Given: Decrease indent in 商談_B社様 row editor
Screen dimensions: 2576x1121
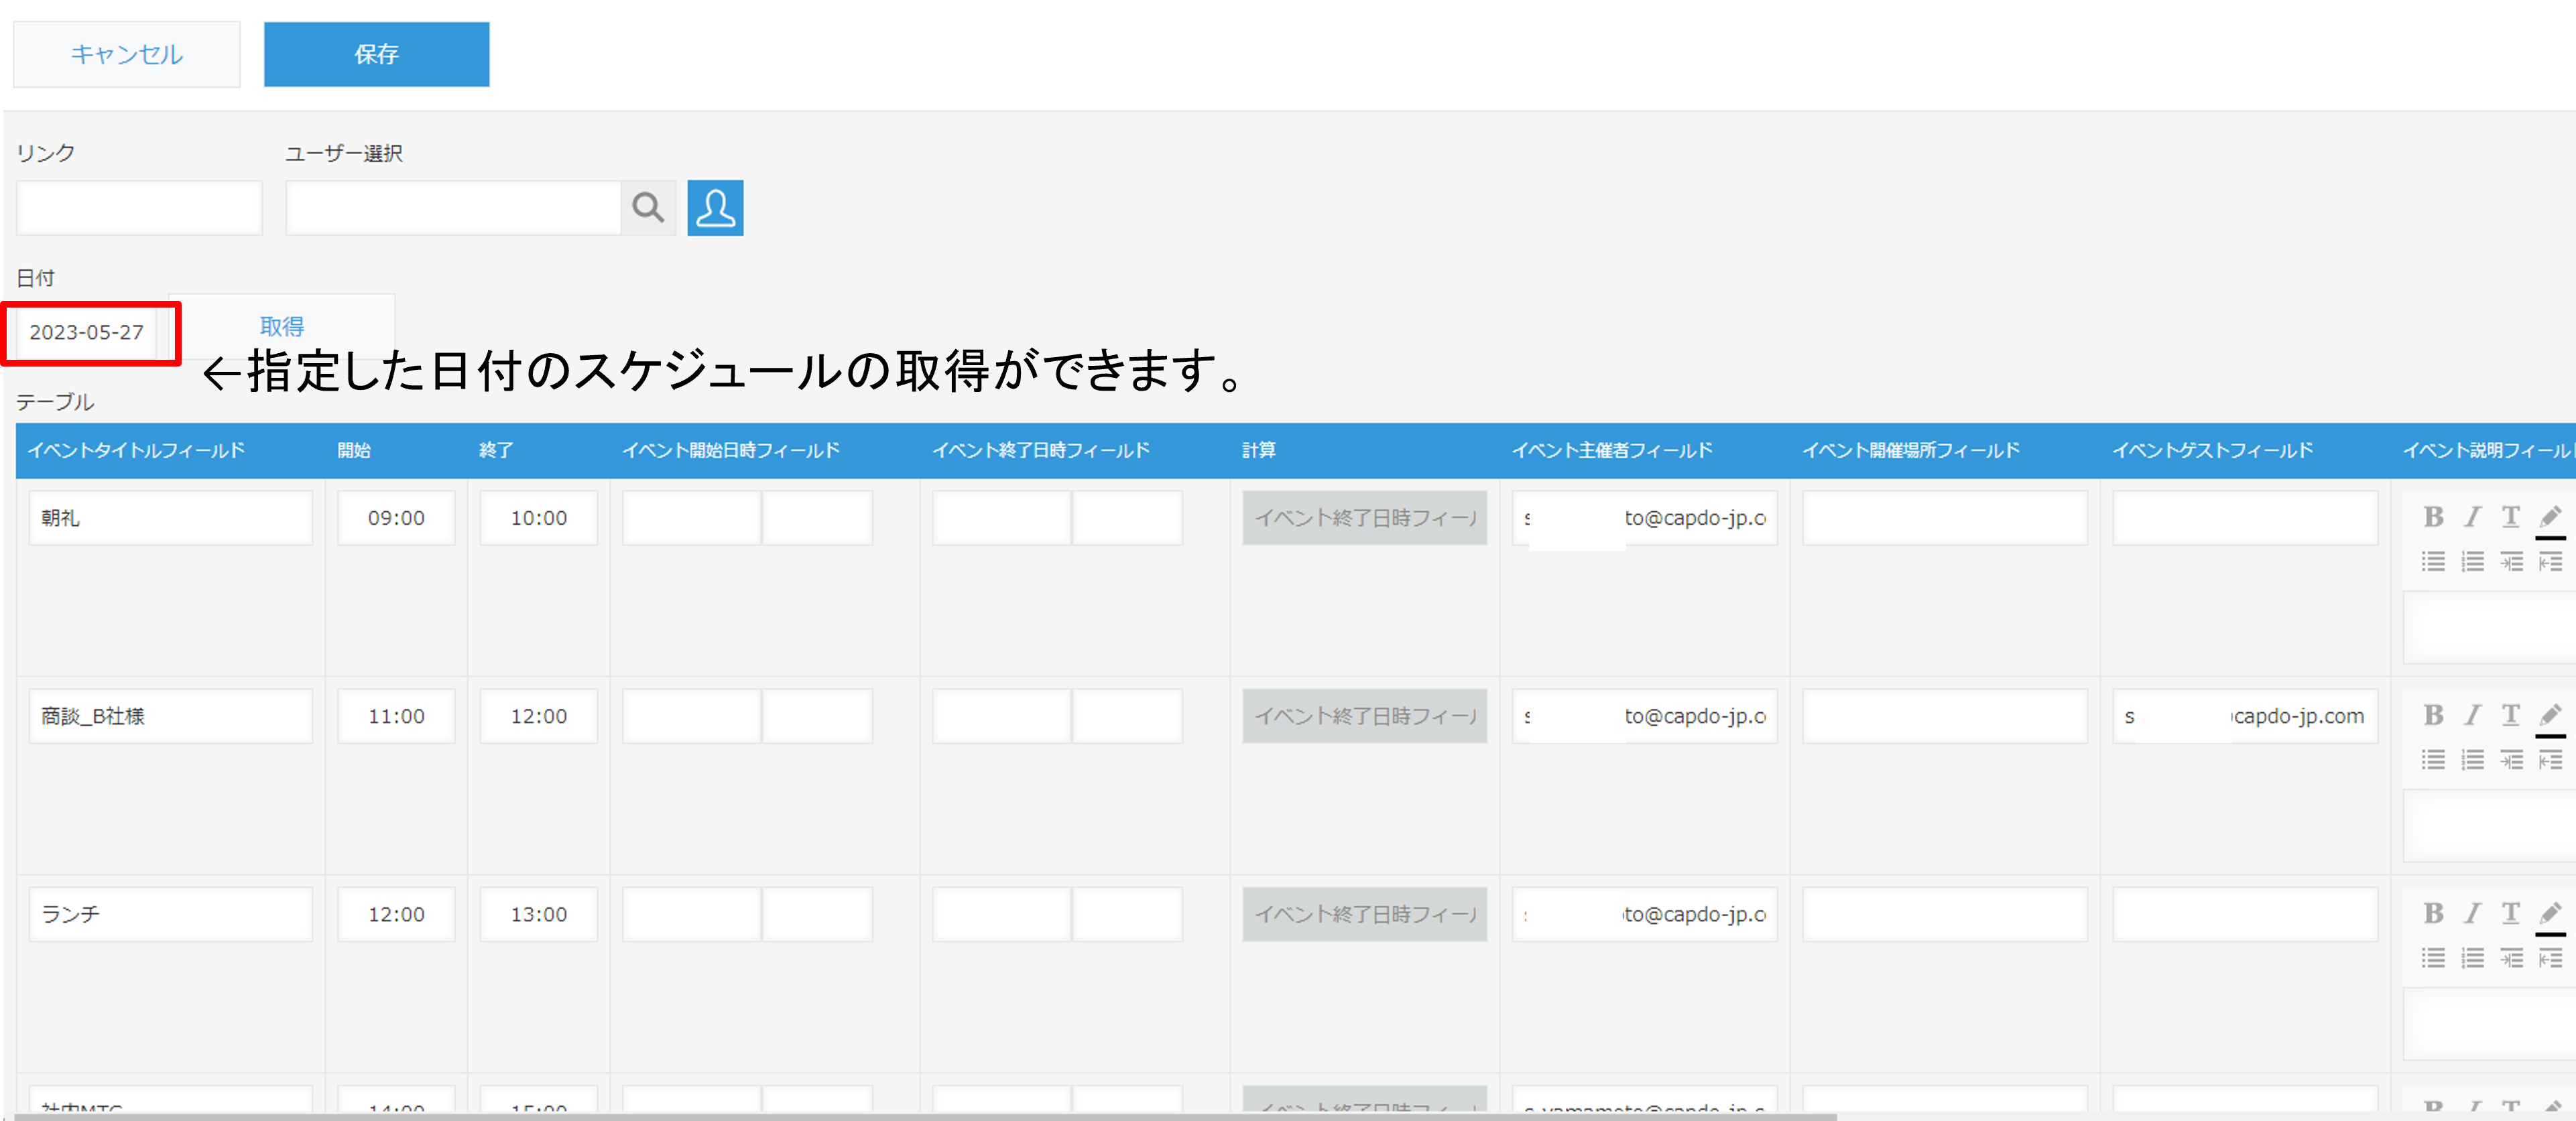Looking at the screenshot, I should 2550,760.
